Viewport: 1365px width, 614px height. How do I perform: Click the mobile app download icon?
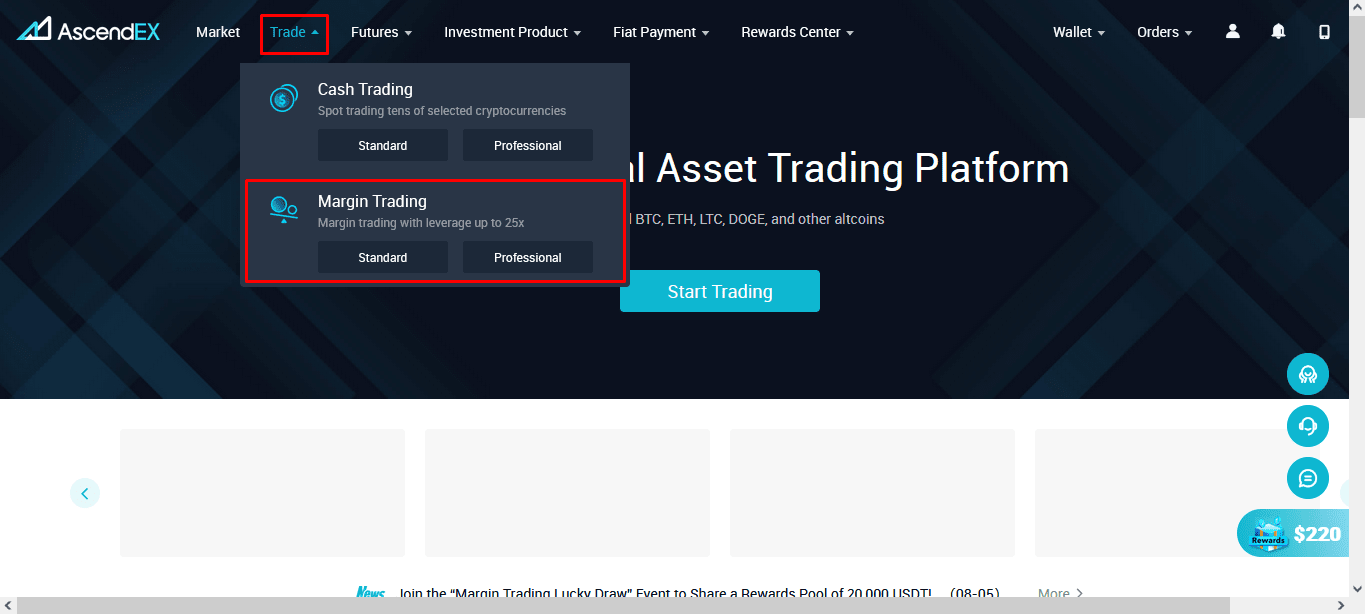(1324, 32)
